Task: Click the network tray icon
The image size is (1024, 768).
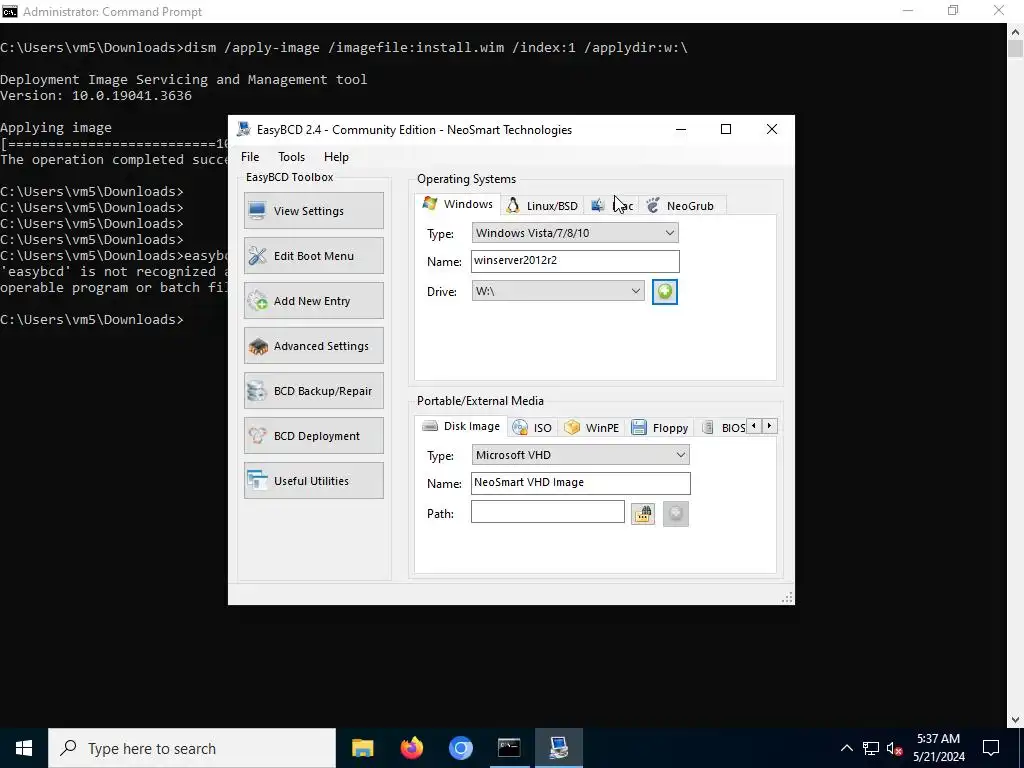Action: click(x=871, y=748)
